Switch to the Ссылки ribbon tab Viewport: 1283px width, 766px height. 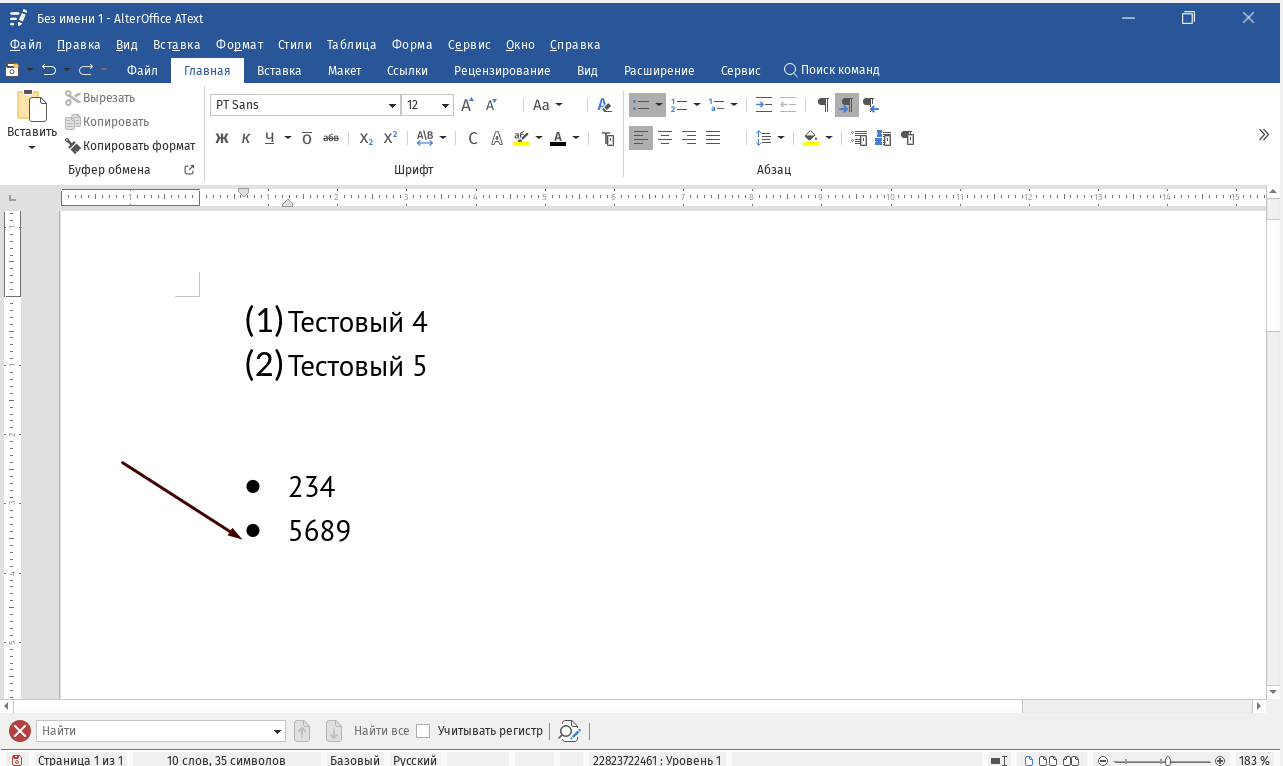407,71
